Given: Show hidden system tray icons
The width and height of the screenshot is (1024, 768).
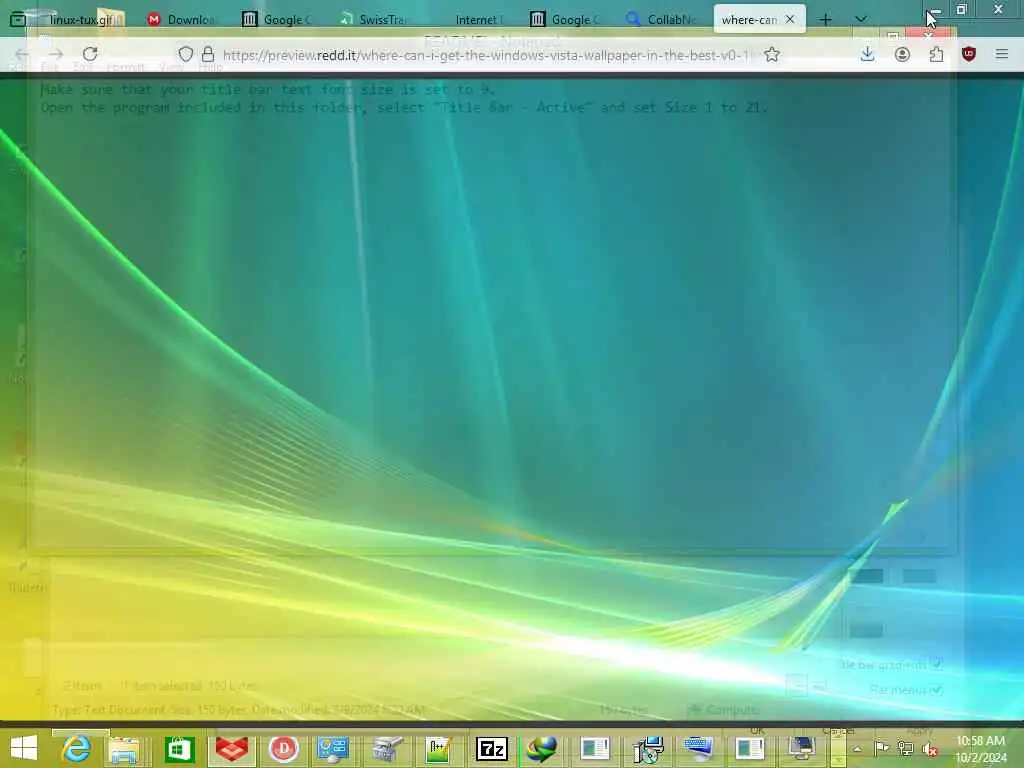Looking at the screenshot, I should [857, 749].
